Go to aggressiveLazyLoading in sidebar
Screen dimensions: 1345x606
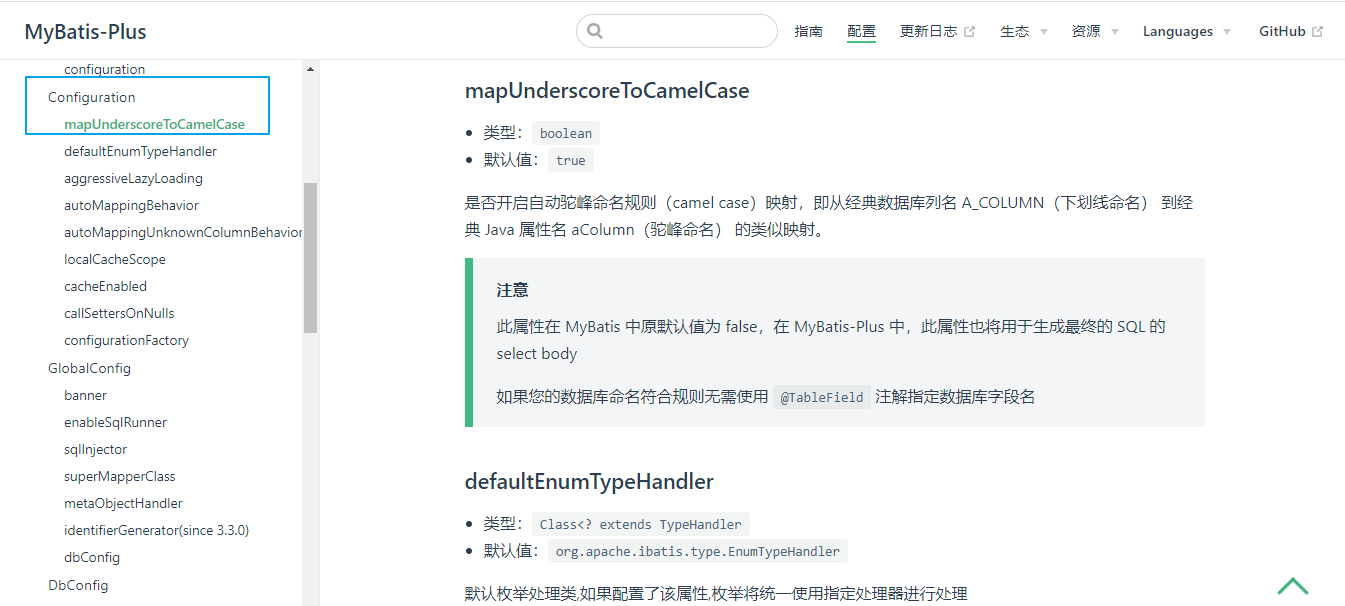133,178
